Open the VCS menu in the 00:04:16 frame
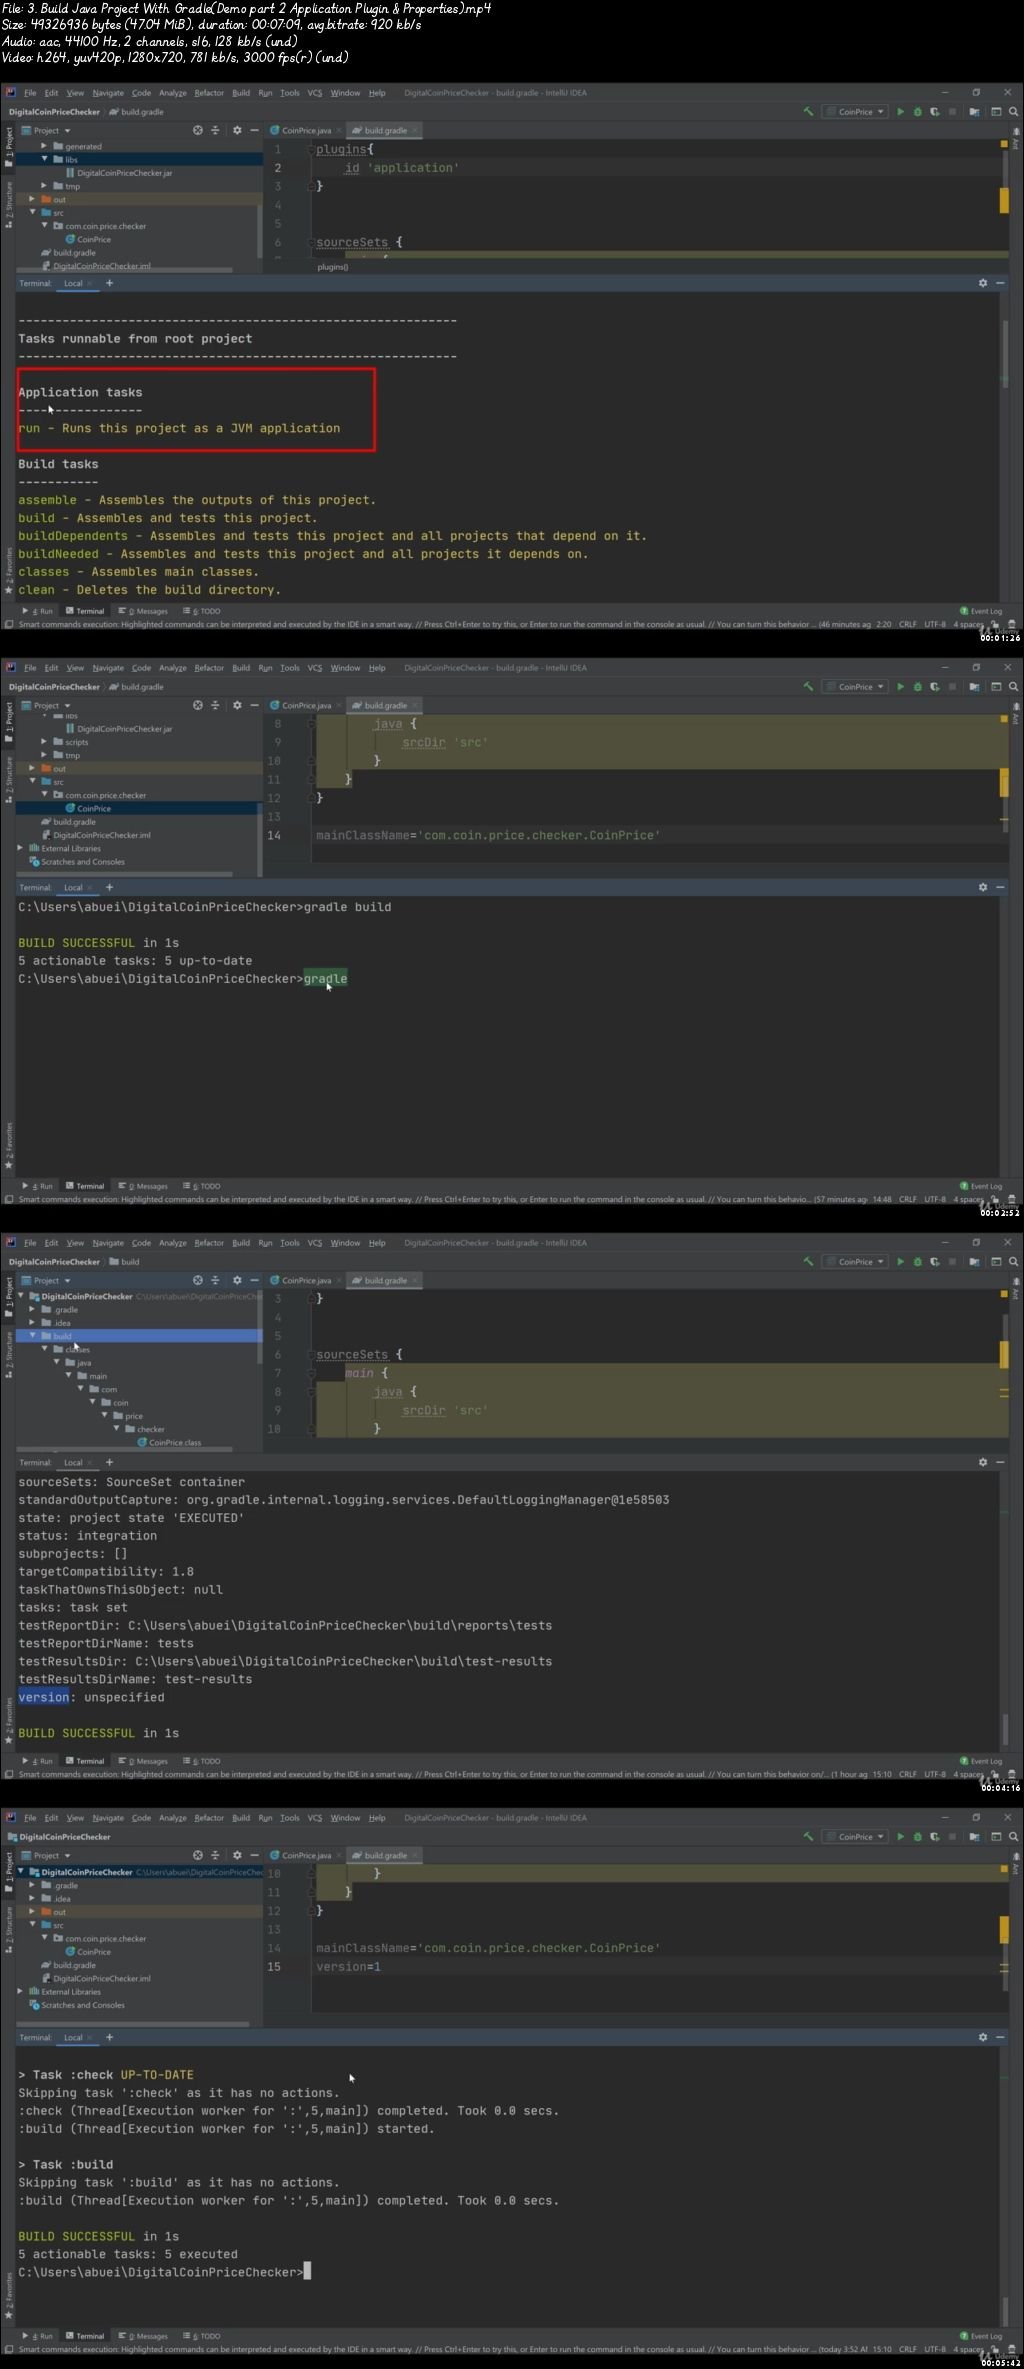This screenshot has width=1024, height=2369. [x=315, y=1243]
